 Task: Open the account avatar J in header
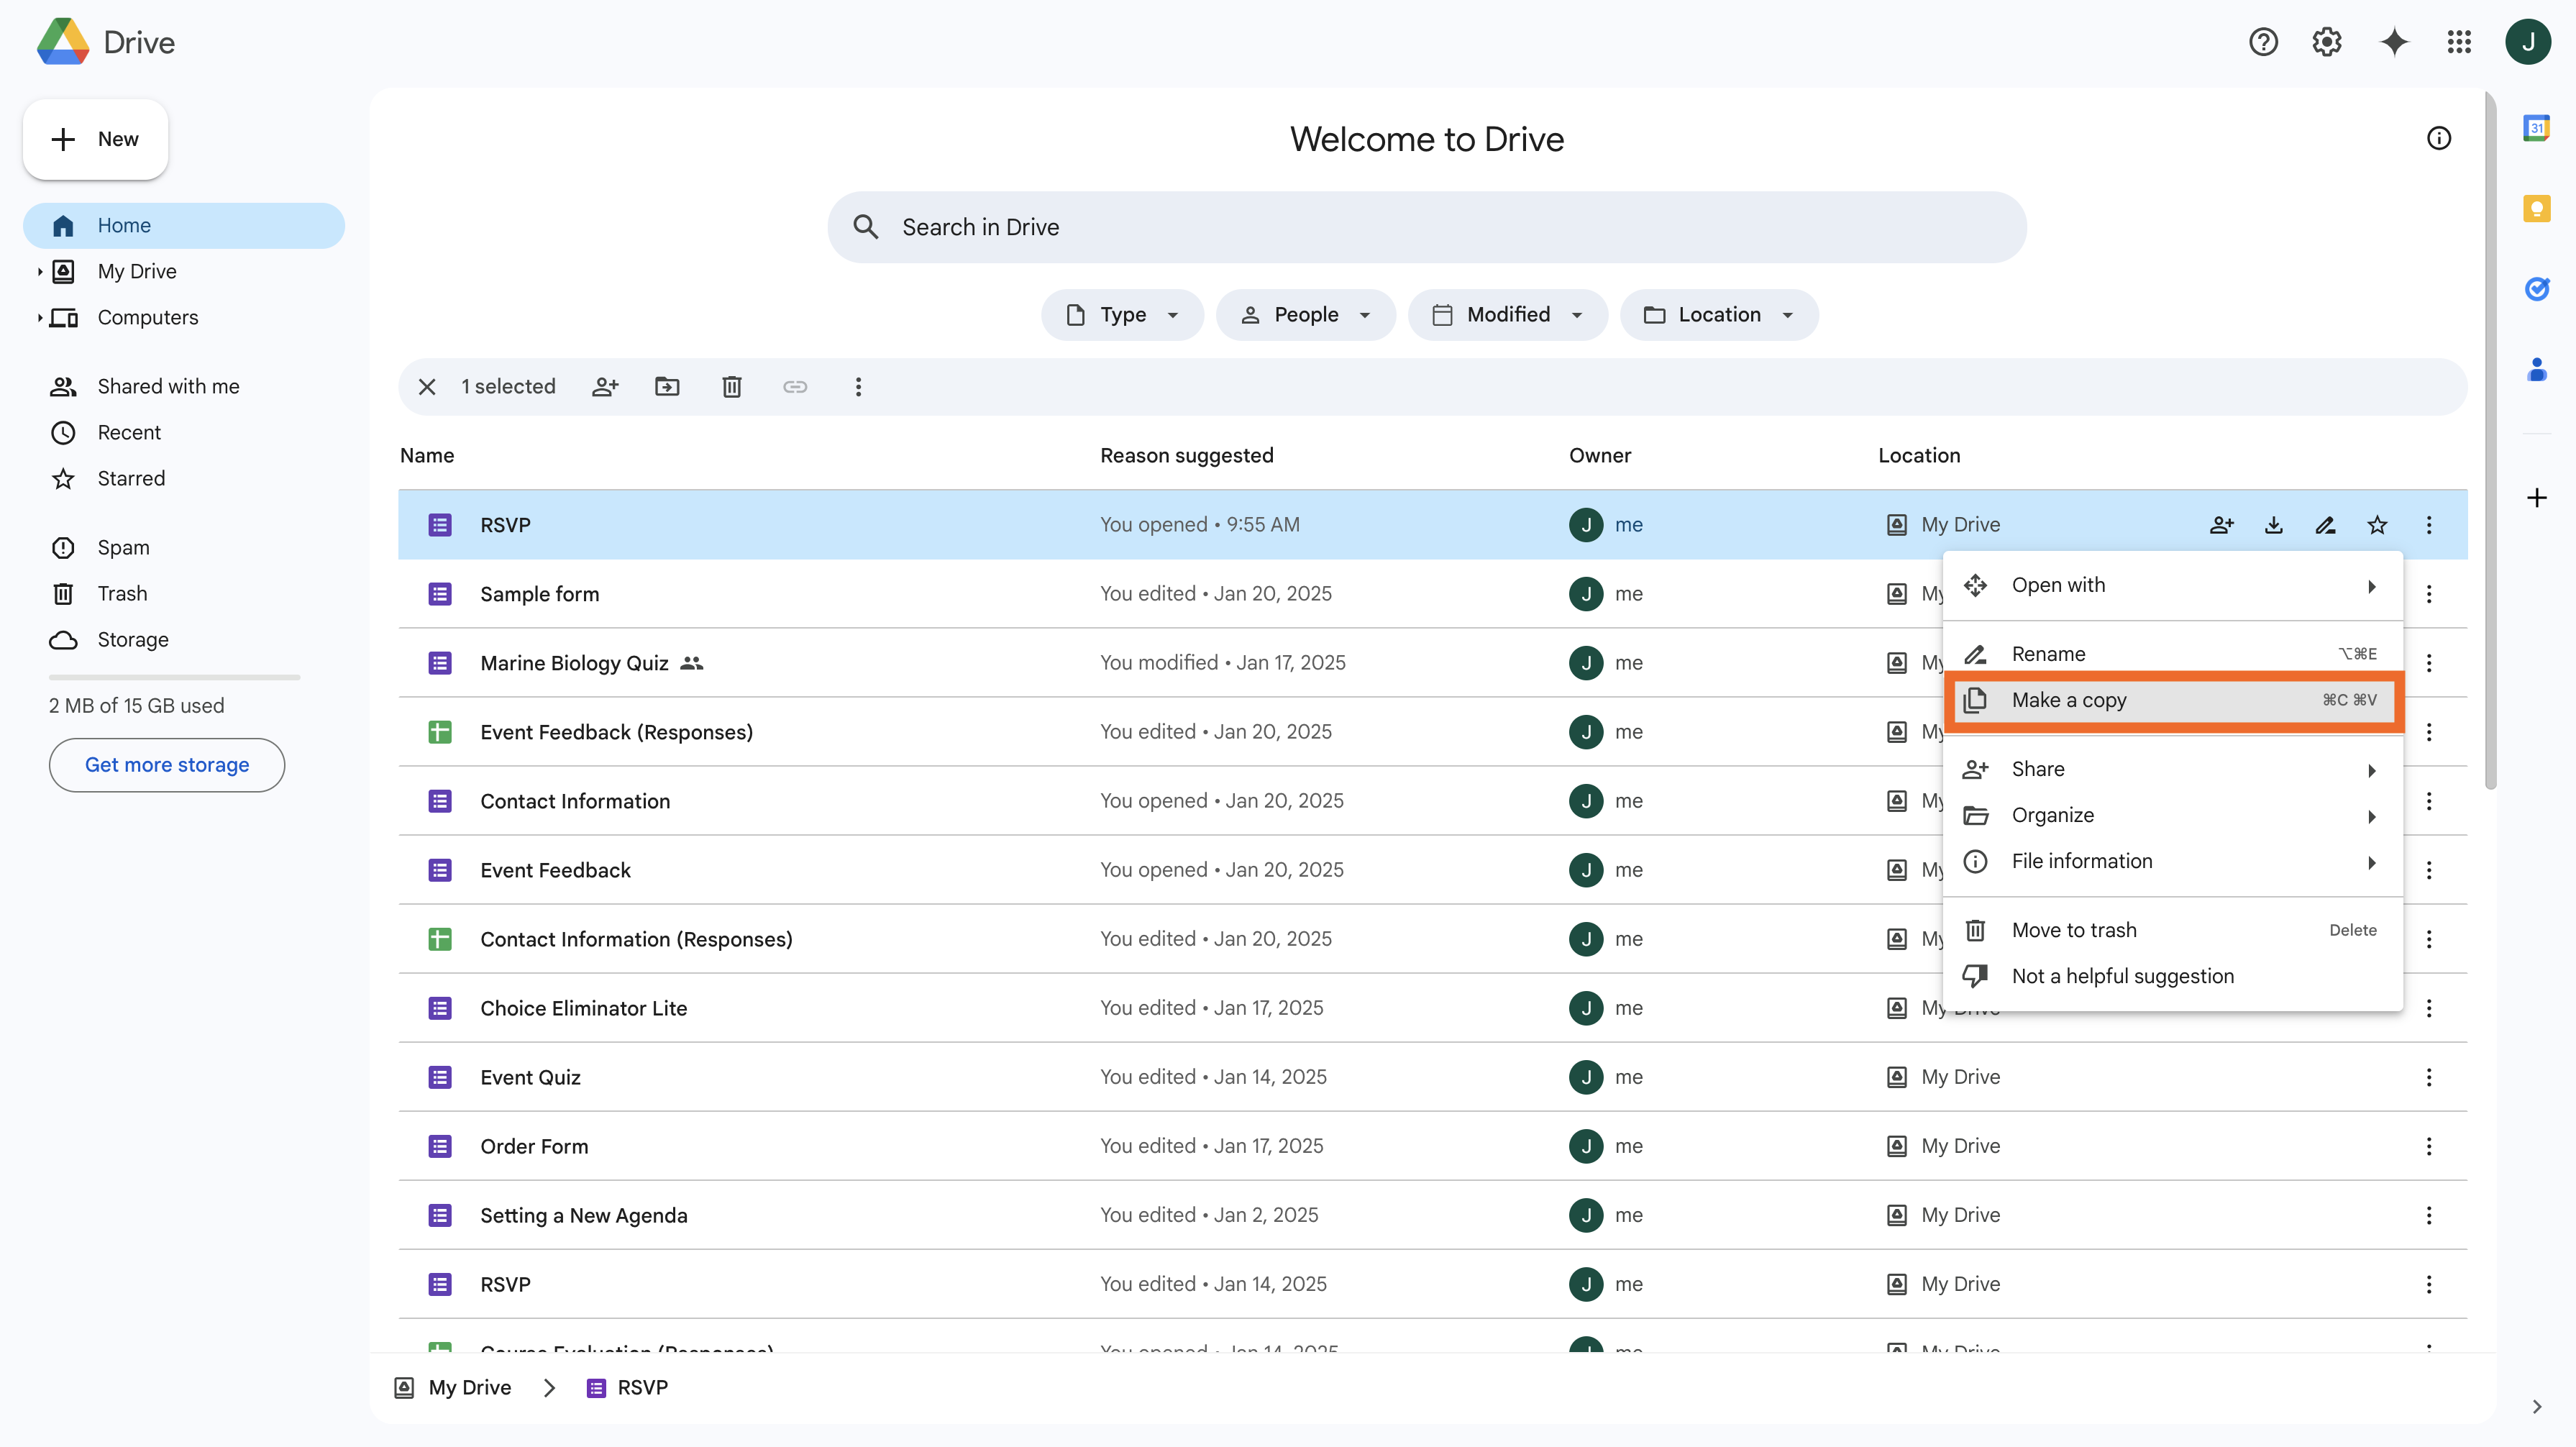pyautogui.click(x=2528, y=42)
